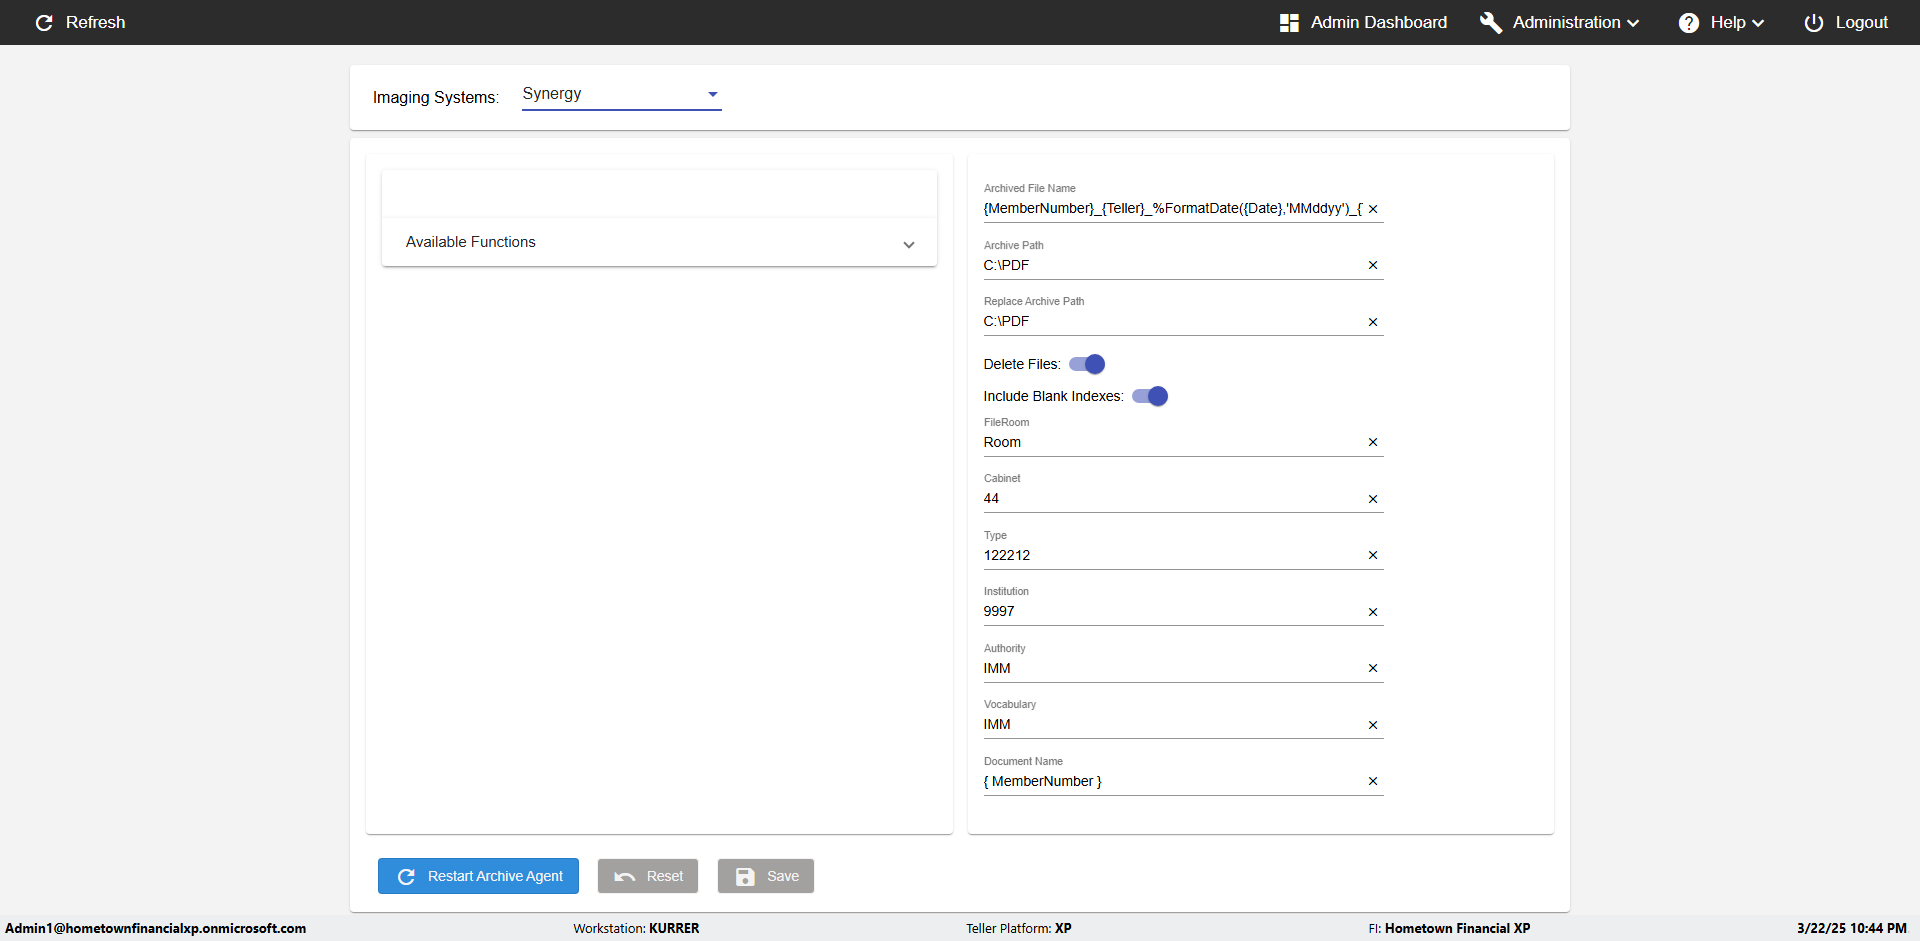Expand the Available Functions panel

pos(659,242)
